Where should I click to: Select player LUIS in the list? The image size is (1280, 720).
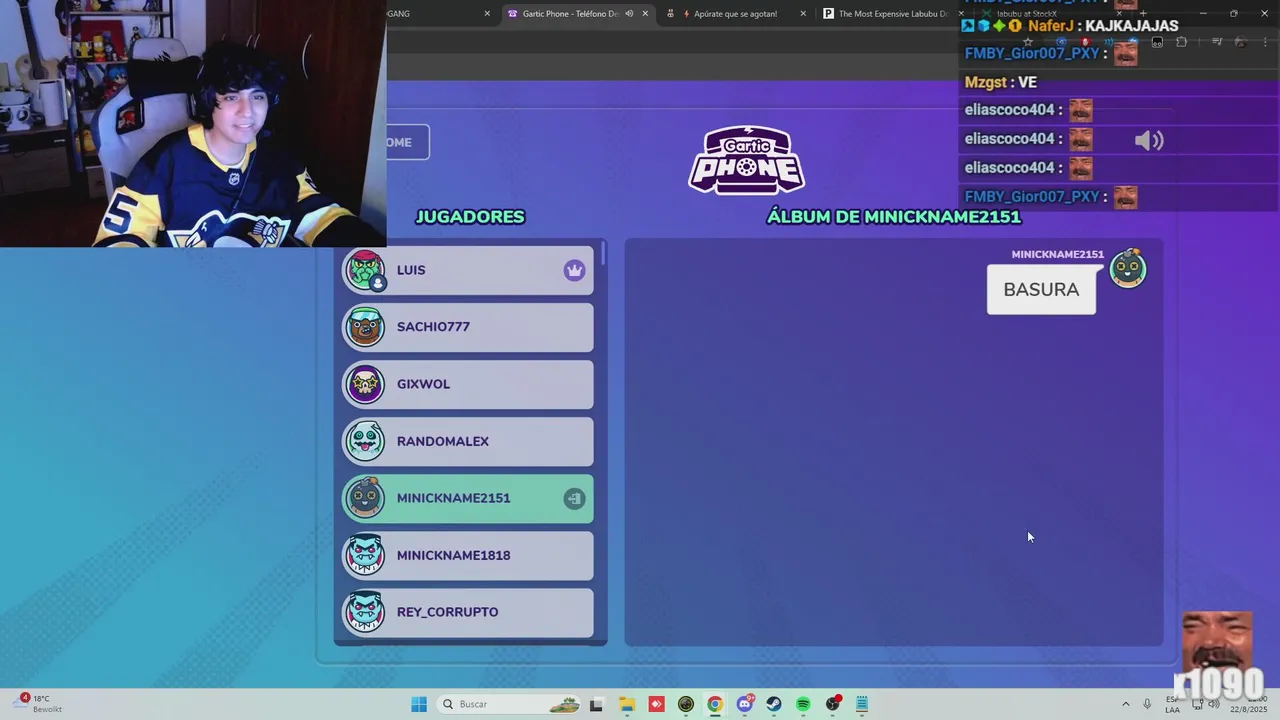coord(468,270)
